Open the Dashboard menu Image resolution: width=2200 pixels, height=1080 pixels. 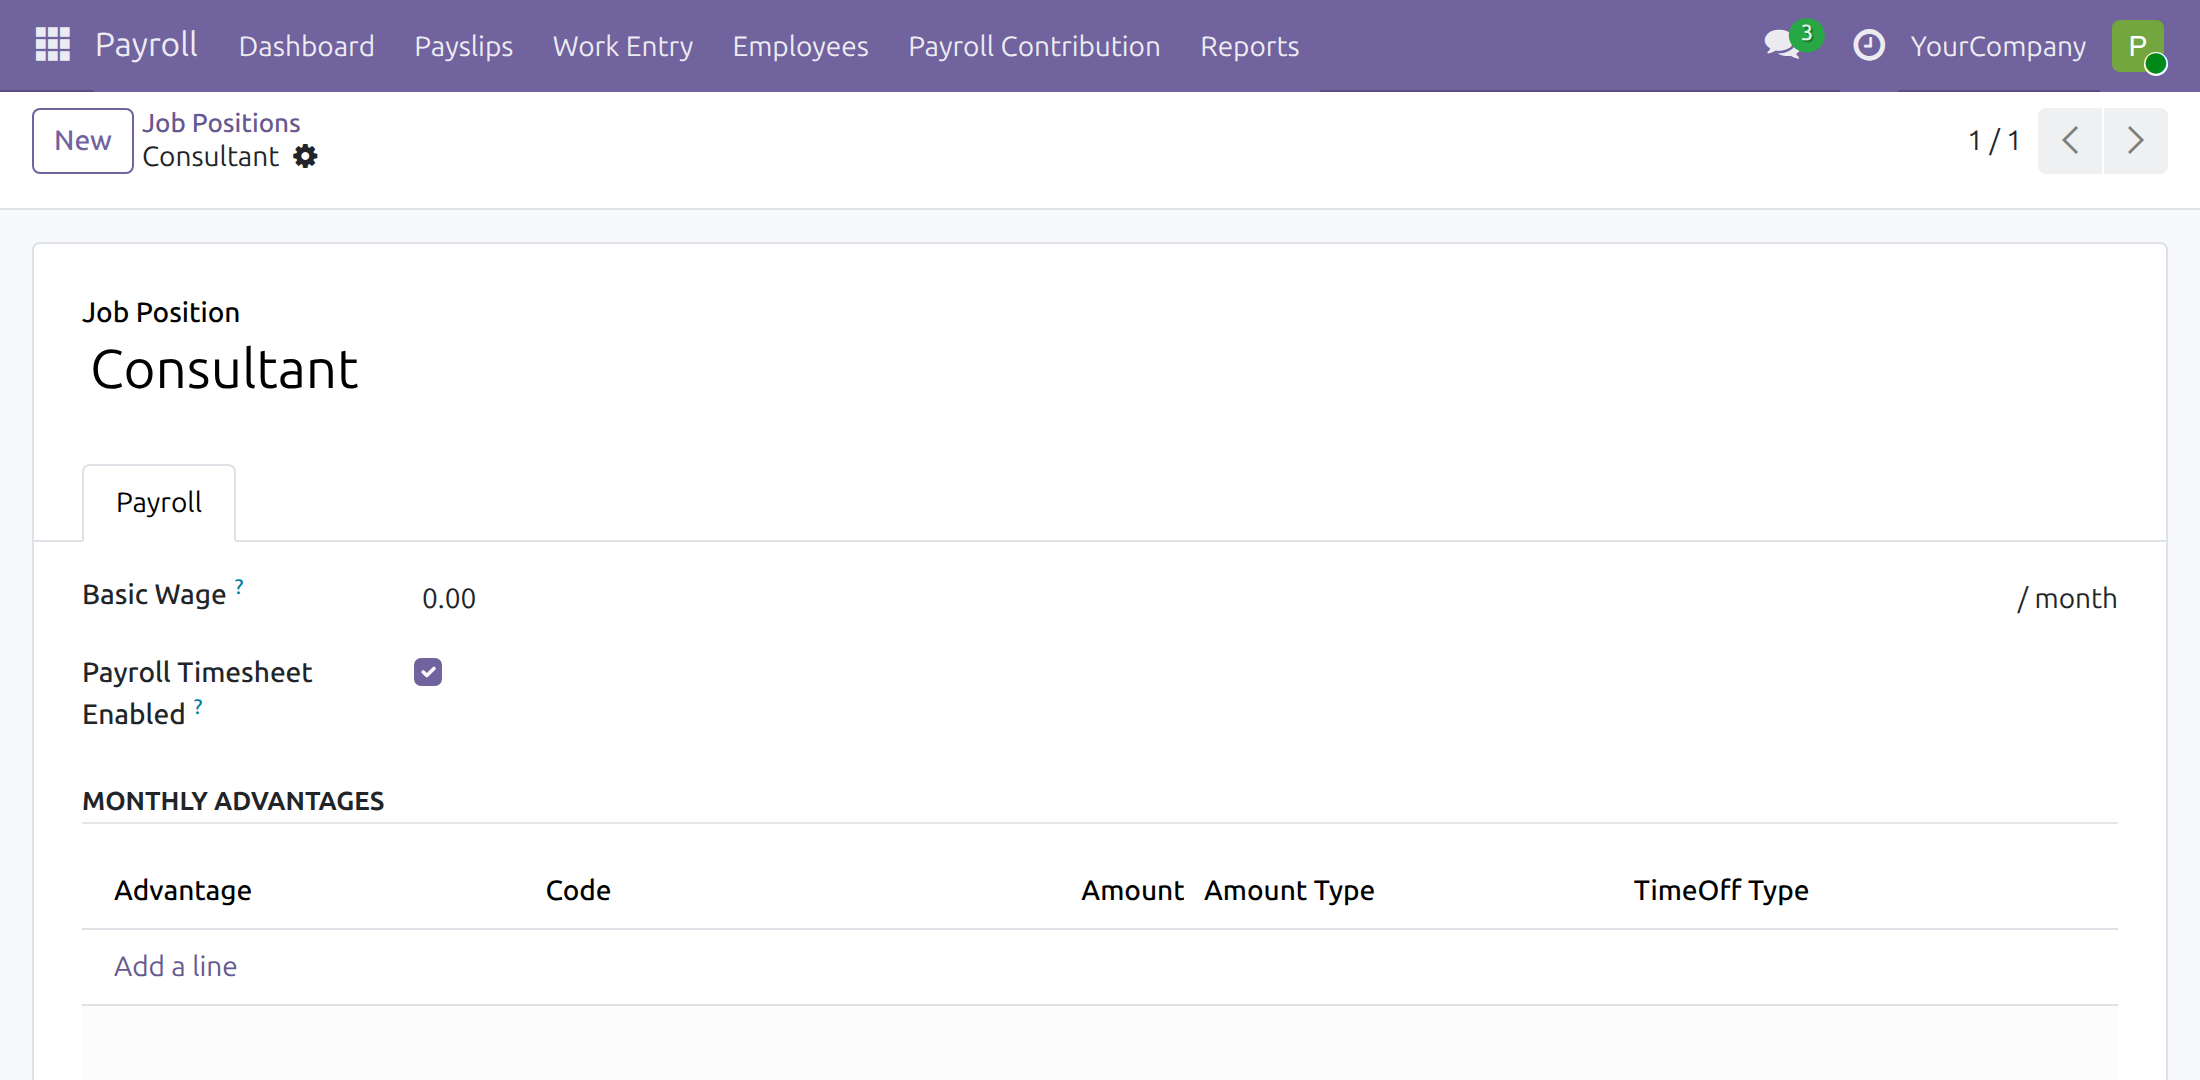tap(306, 46)
